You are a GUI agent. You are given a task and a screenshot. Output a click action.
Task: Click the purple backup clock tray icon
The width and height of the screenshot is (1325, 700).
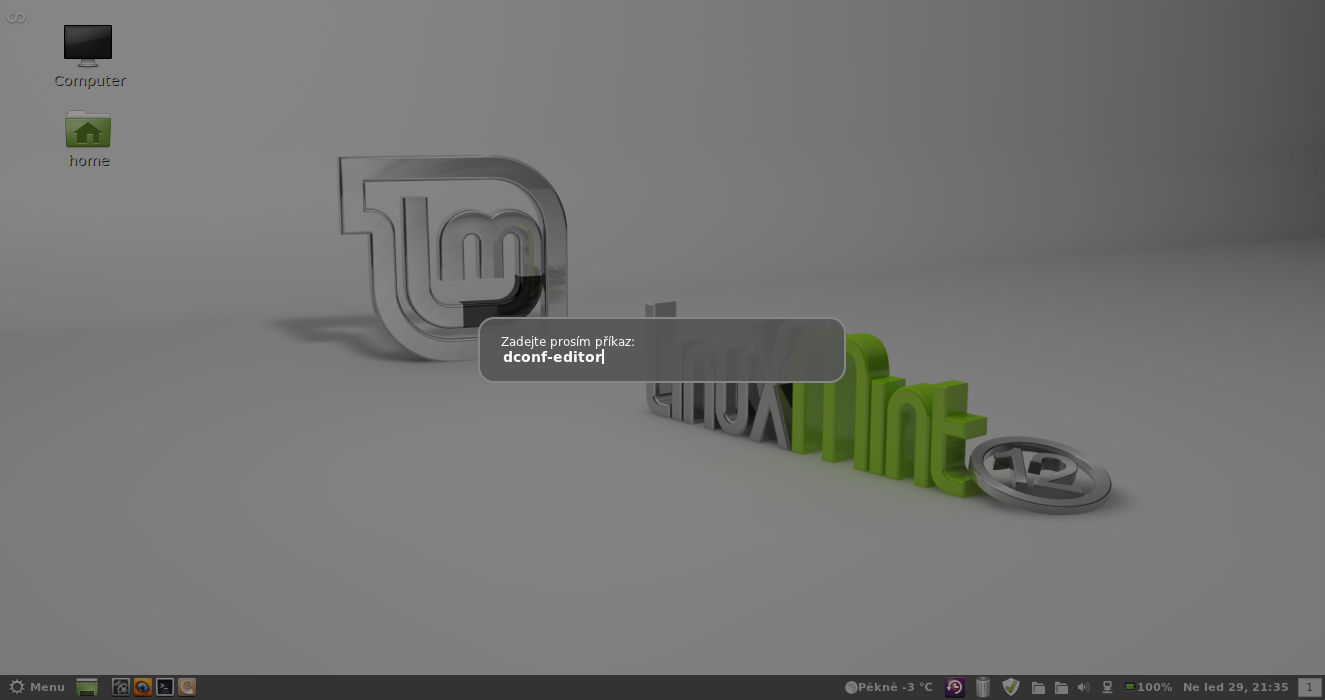[955, 687]
